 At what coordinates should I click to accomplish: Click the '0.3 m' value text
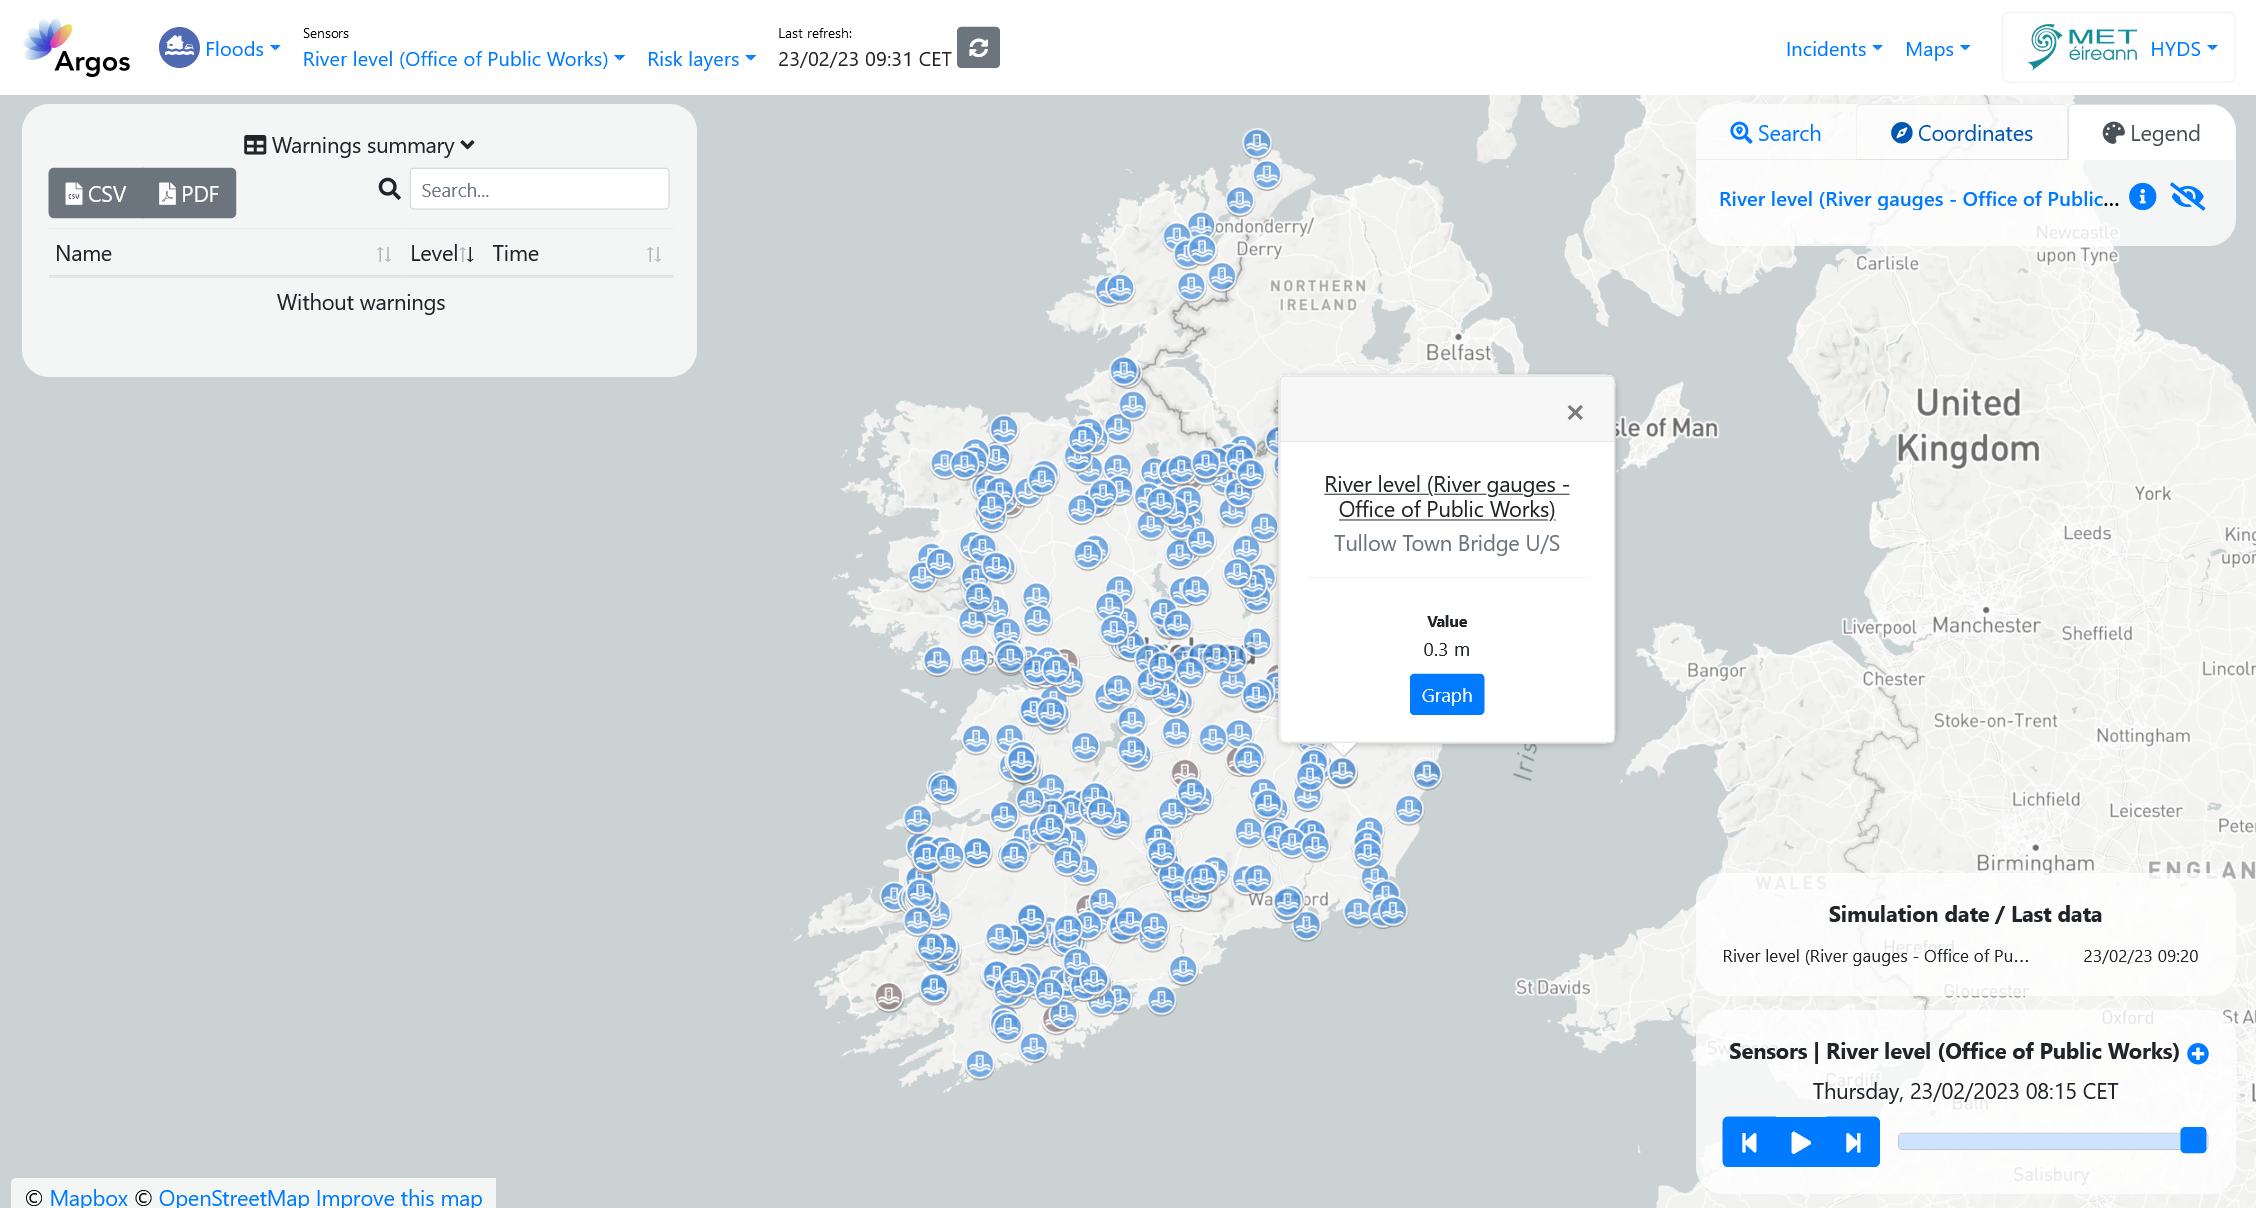point(1446,650)
